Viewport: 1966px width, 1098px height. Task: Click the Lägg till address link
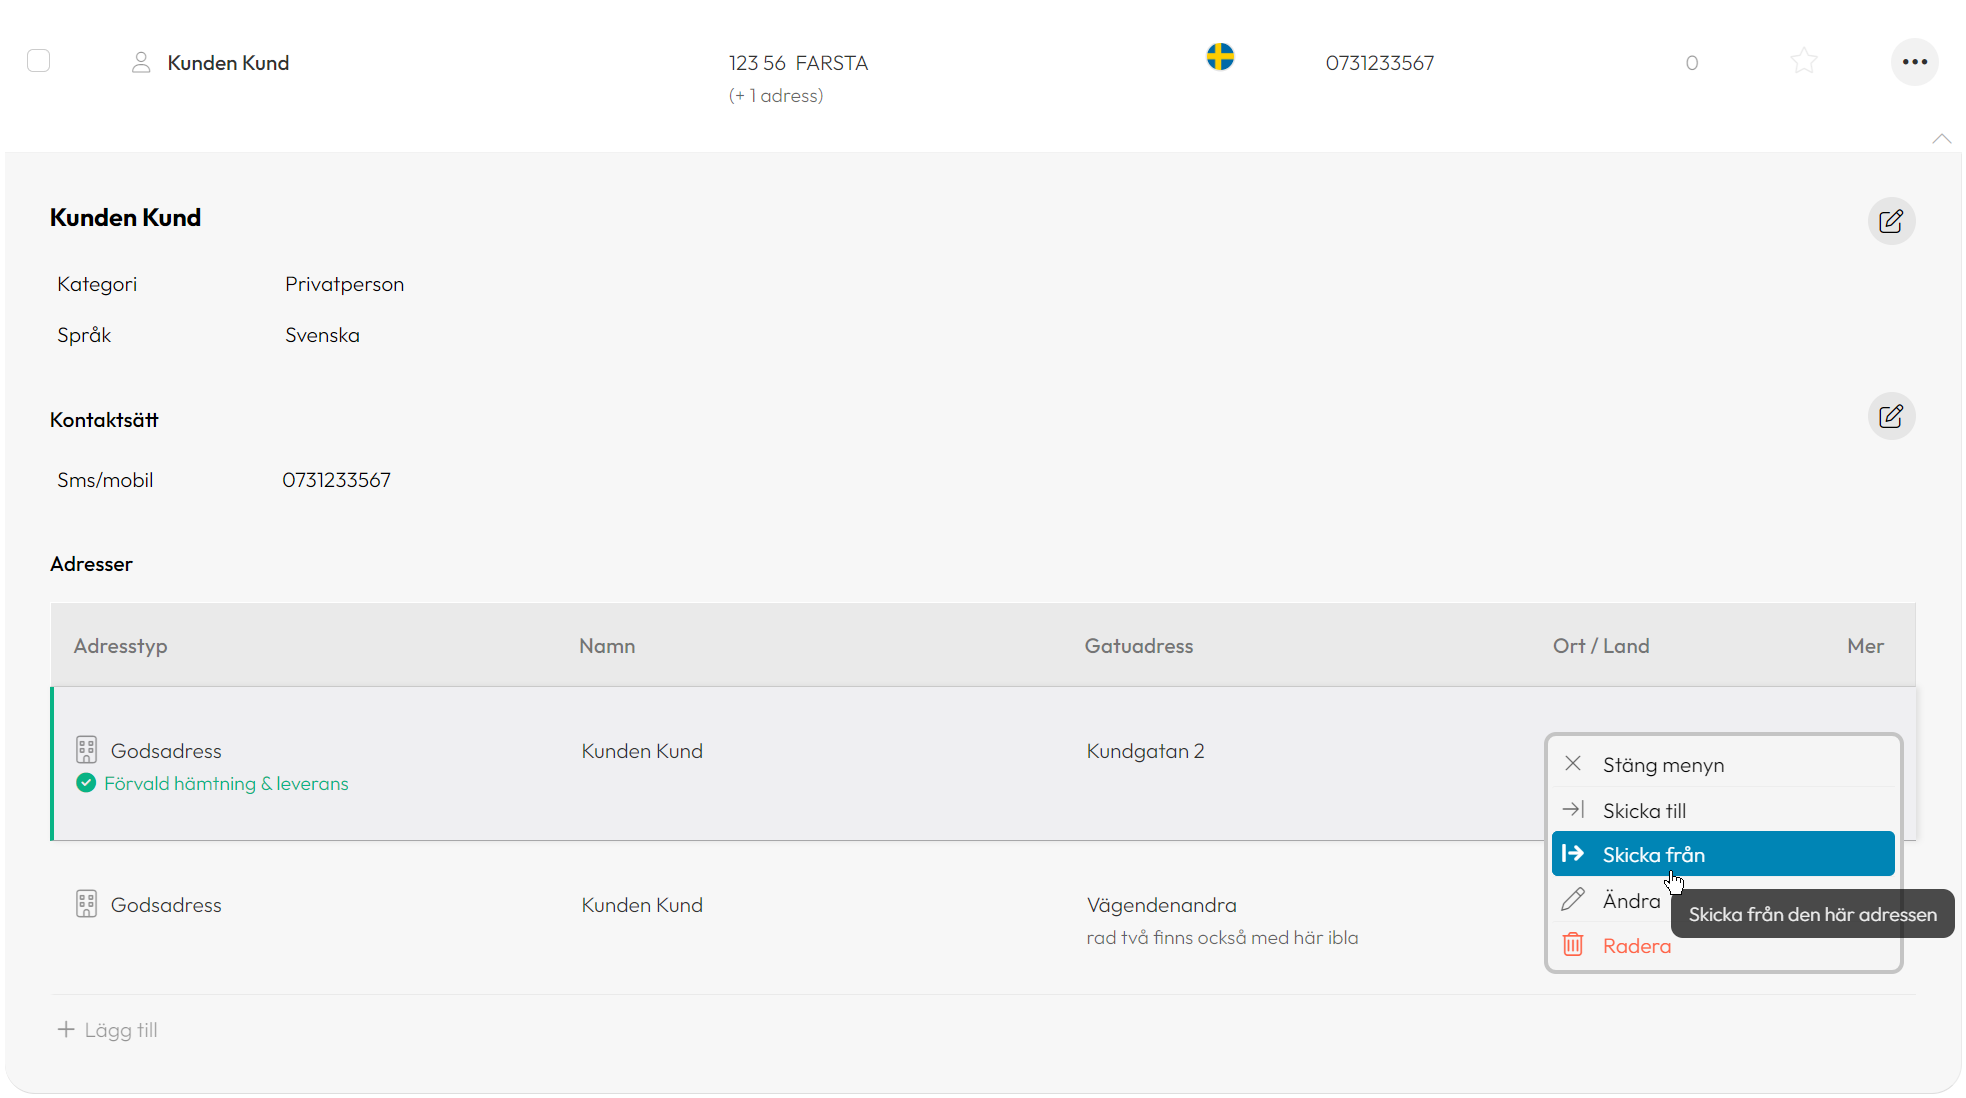click(x=108, y=1030)
